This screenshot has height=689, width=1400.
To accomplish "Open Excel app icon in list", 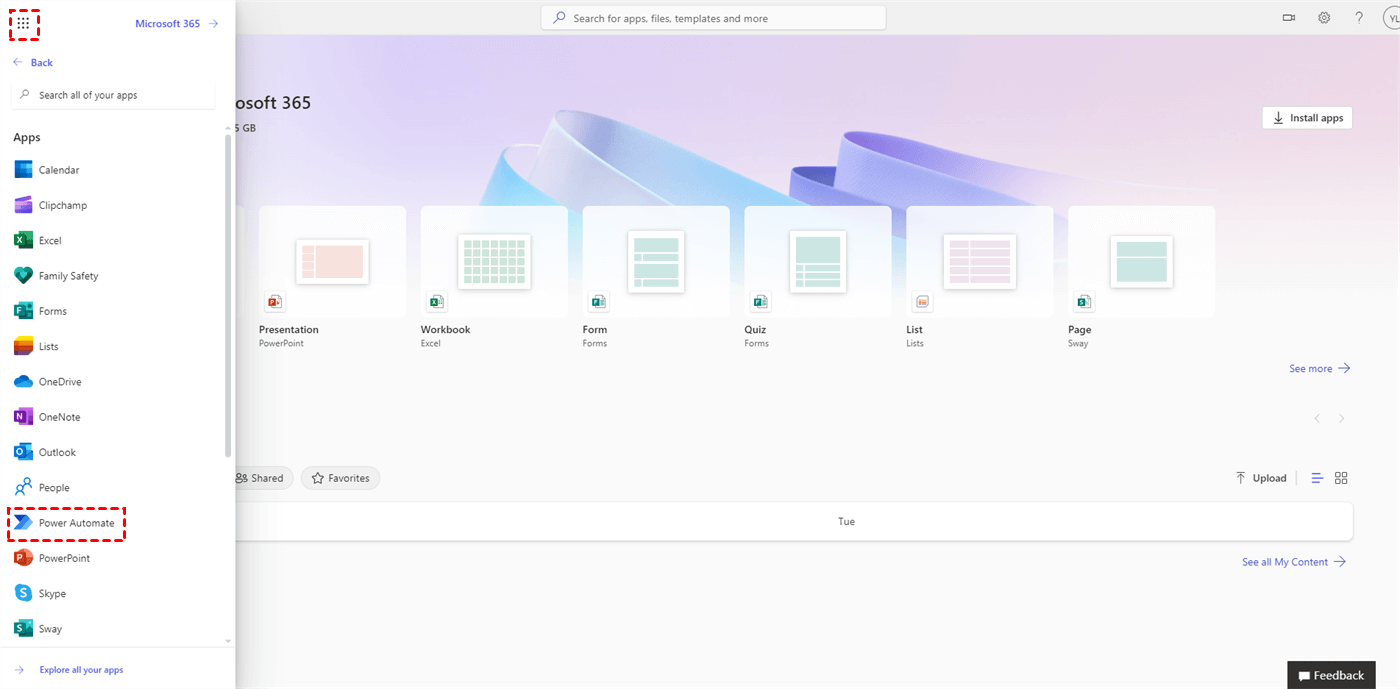I will 24,240.
